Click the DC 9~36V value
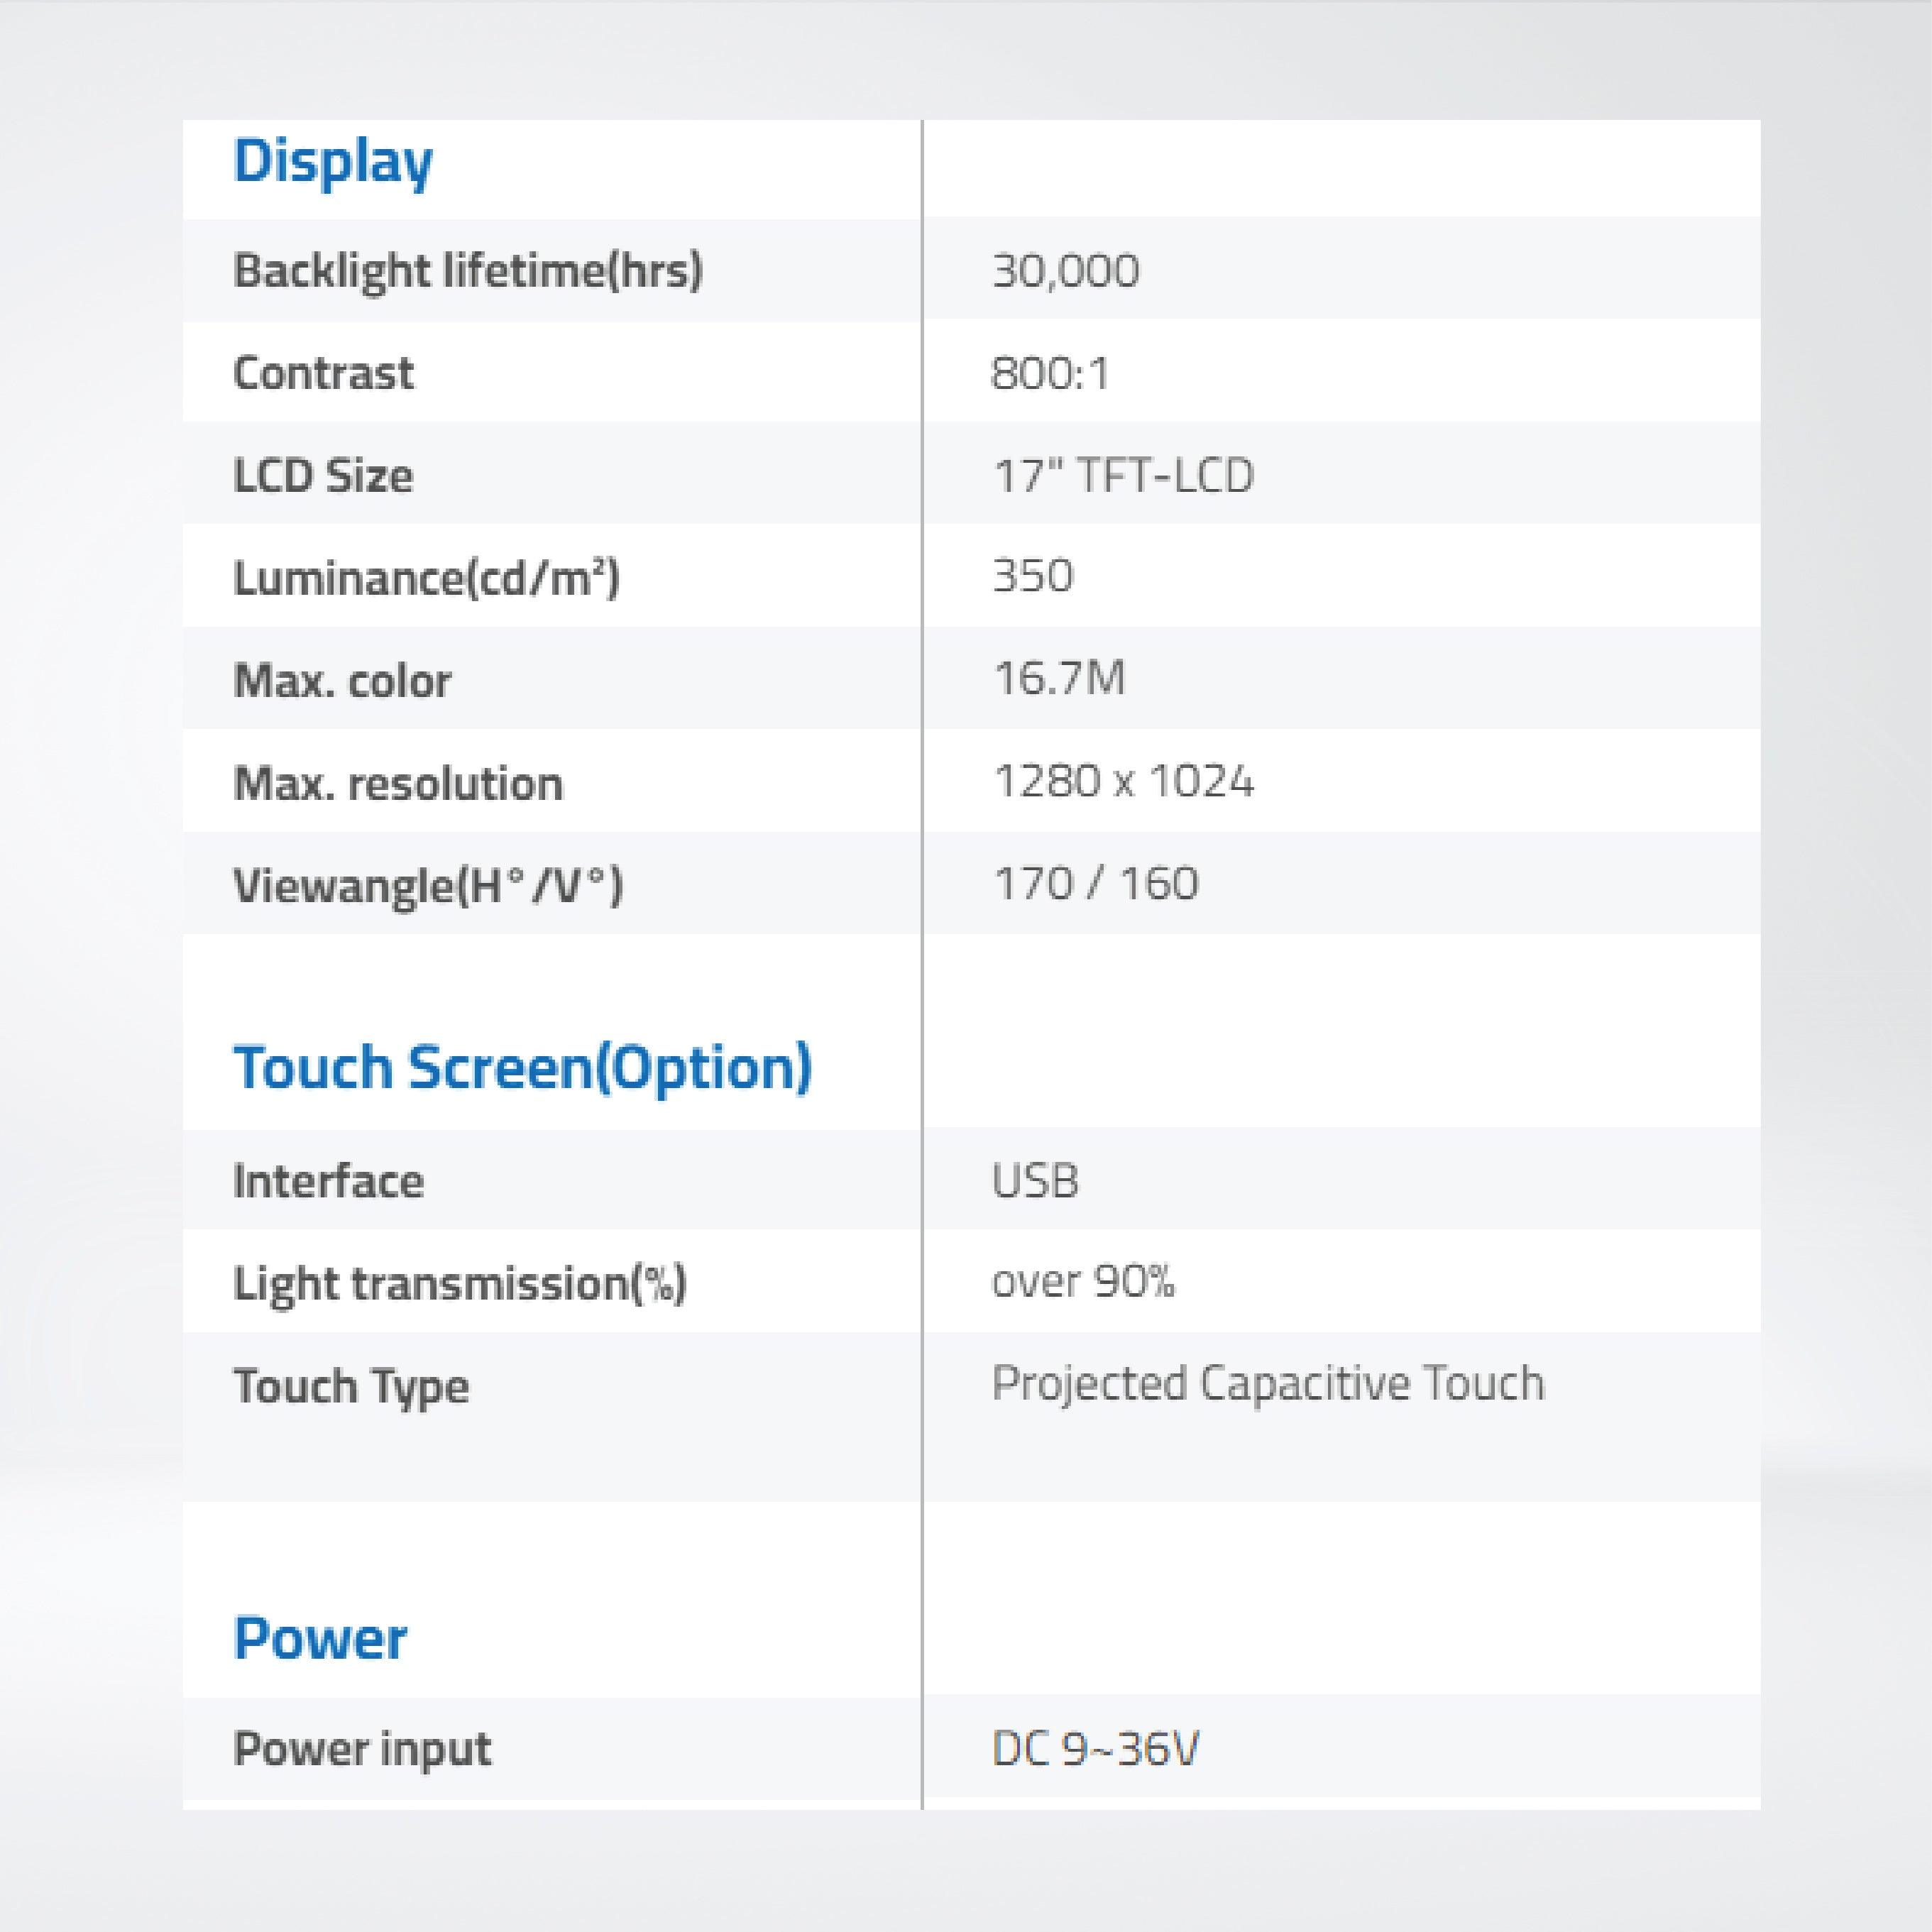 [x=1095, y=1749]
